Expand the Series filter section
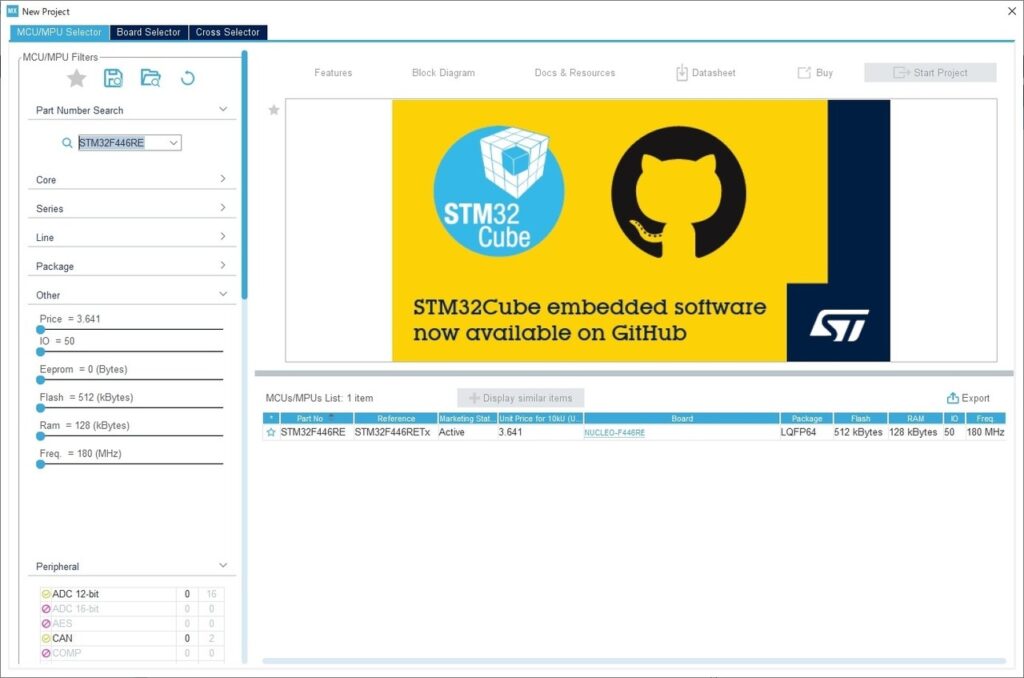The width and height of the screenshot is (1024, 678). (x=222, y=208)
